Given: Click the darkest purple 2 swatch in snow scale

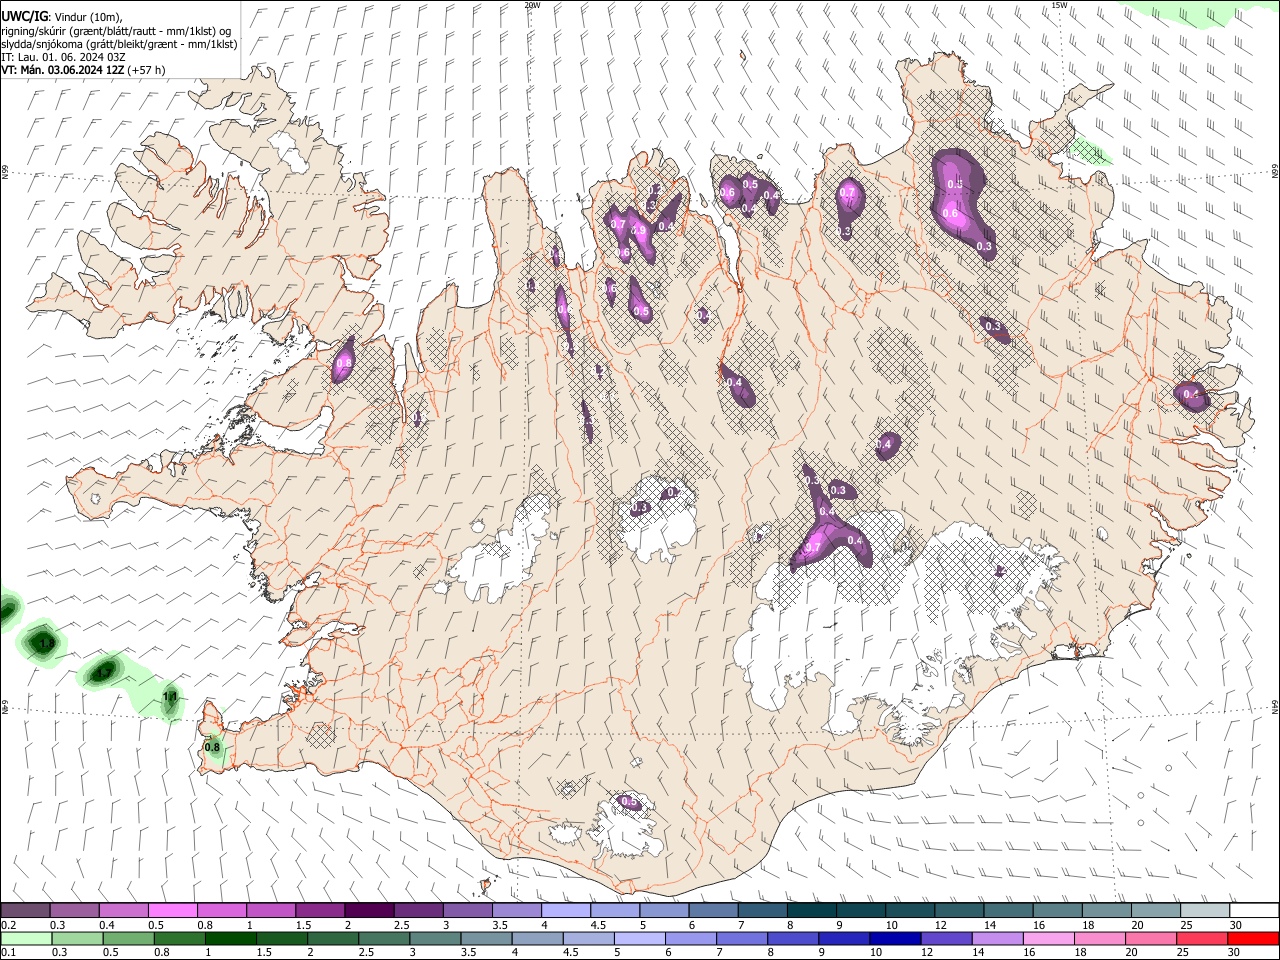Looking at the screenshot, I should (x=369, y=911).
